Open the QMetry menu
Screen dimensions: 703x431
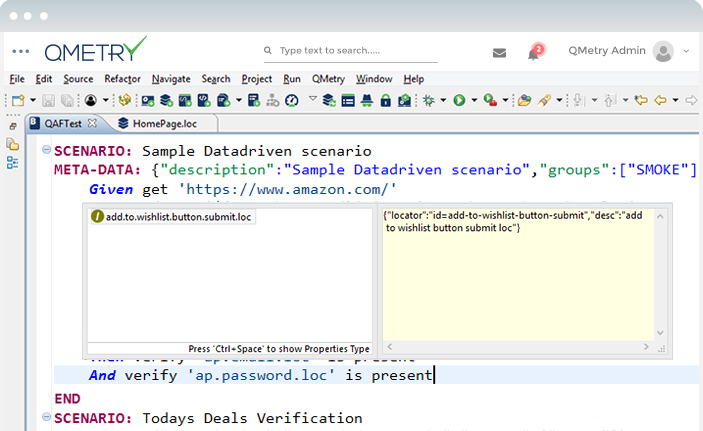click(328, 79)
